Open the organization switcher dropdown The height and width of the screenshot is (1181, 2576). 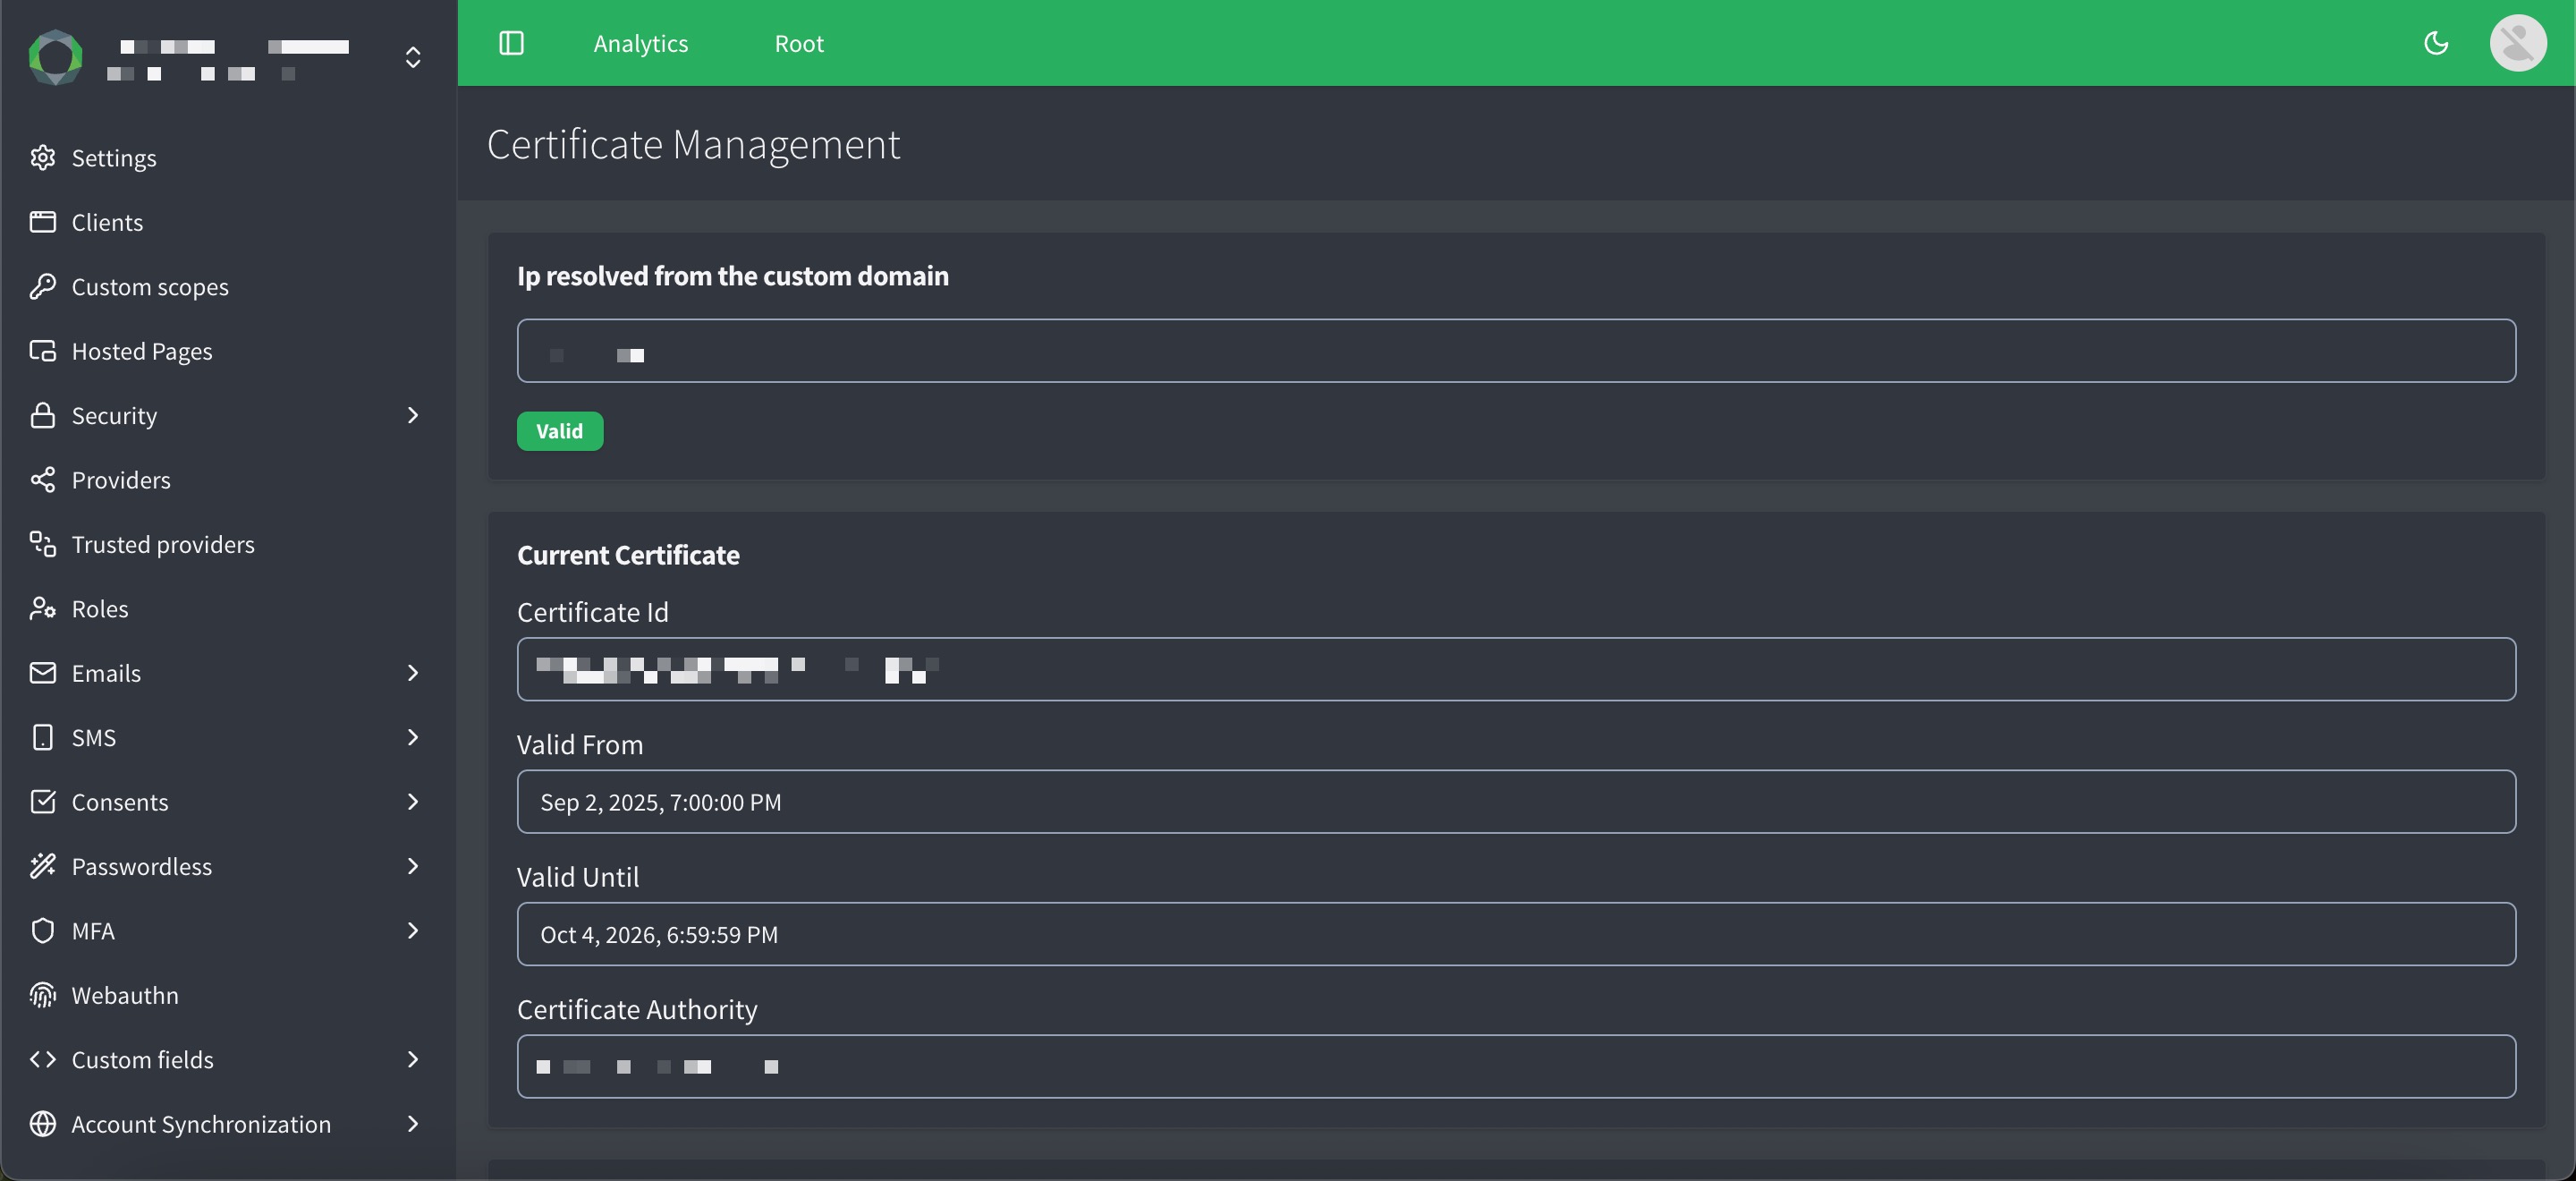tap(412, 57)
